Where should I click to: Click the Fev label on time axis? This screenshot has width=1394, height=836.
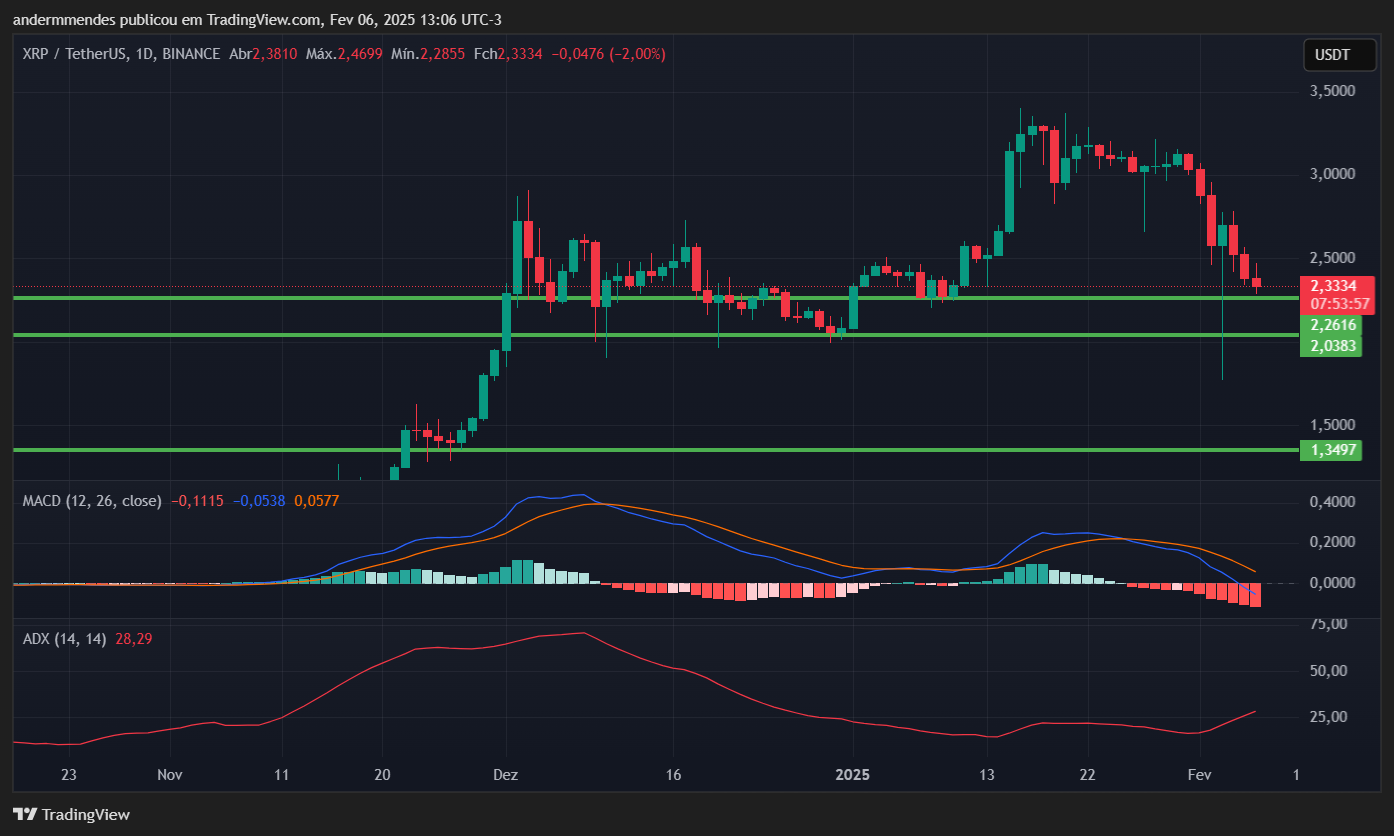(1199, 774)
